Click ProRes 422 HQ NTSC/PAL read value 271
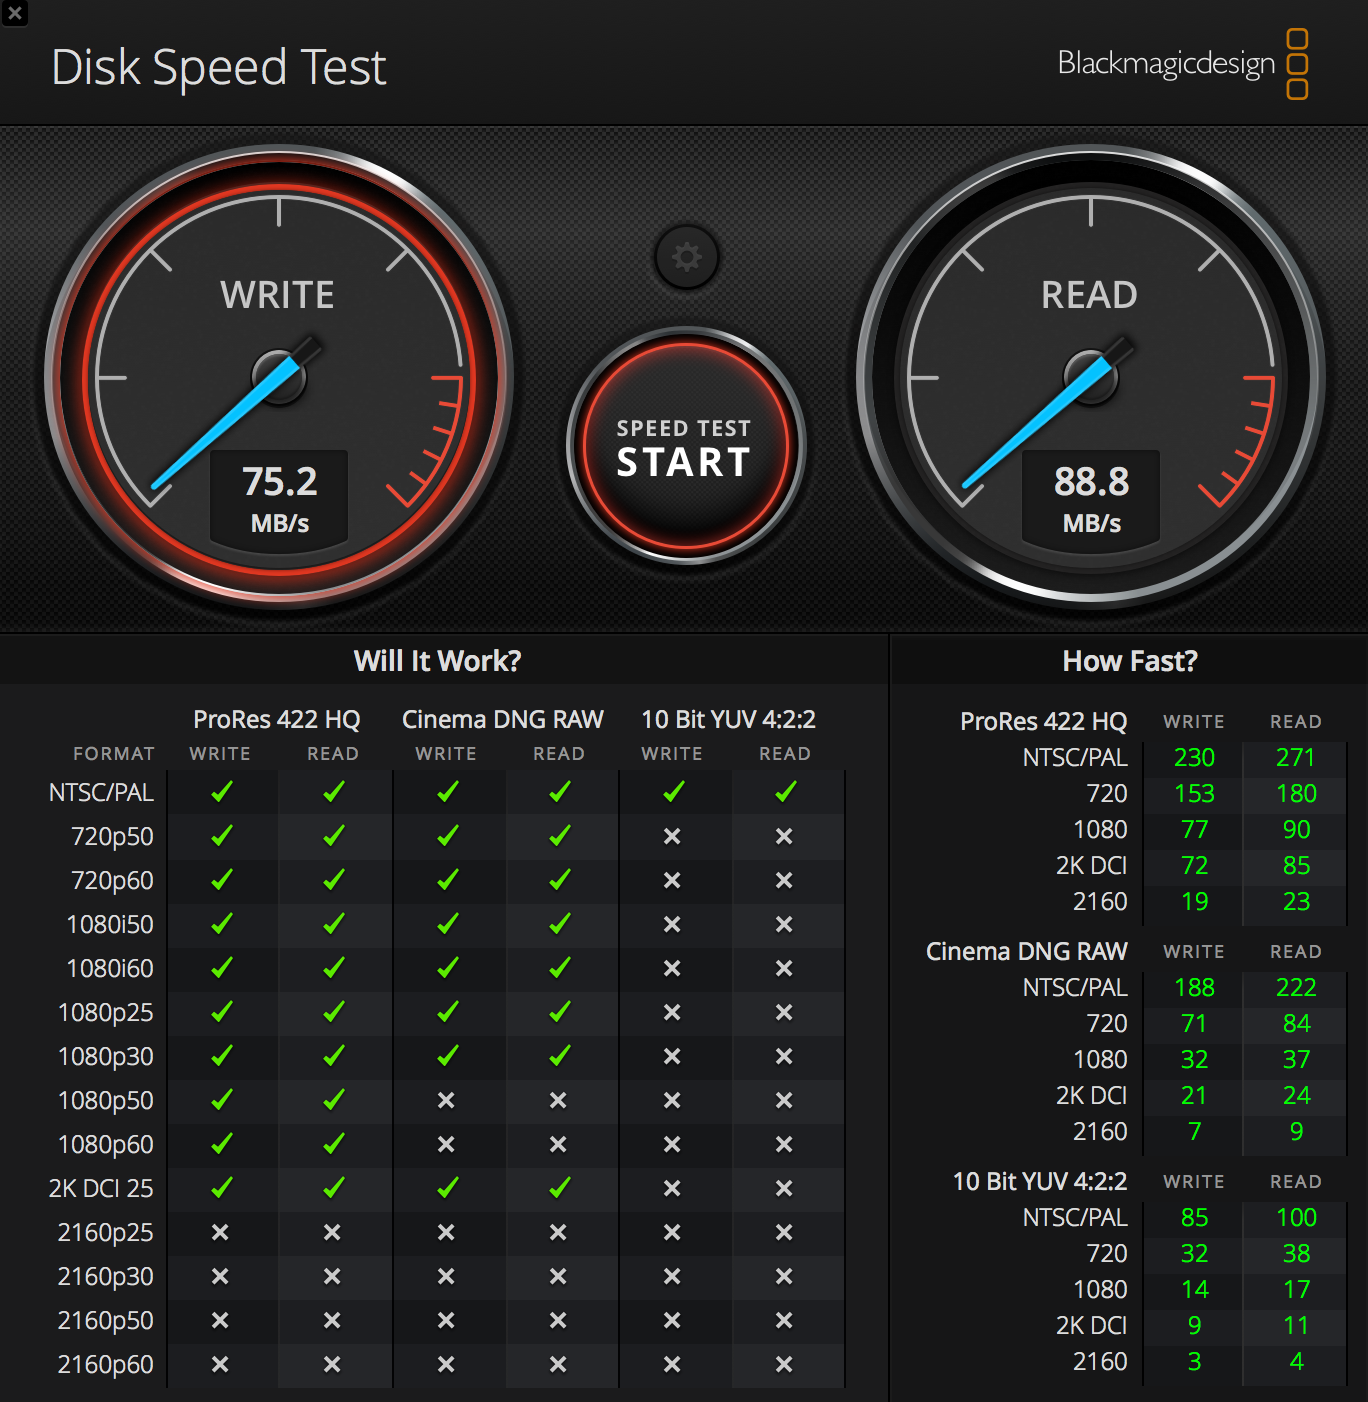This screenshot has height=1402, width=1368. 1296,758
